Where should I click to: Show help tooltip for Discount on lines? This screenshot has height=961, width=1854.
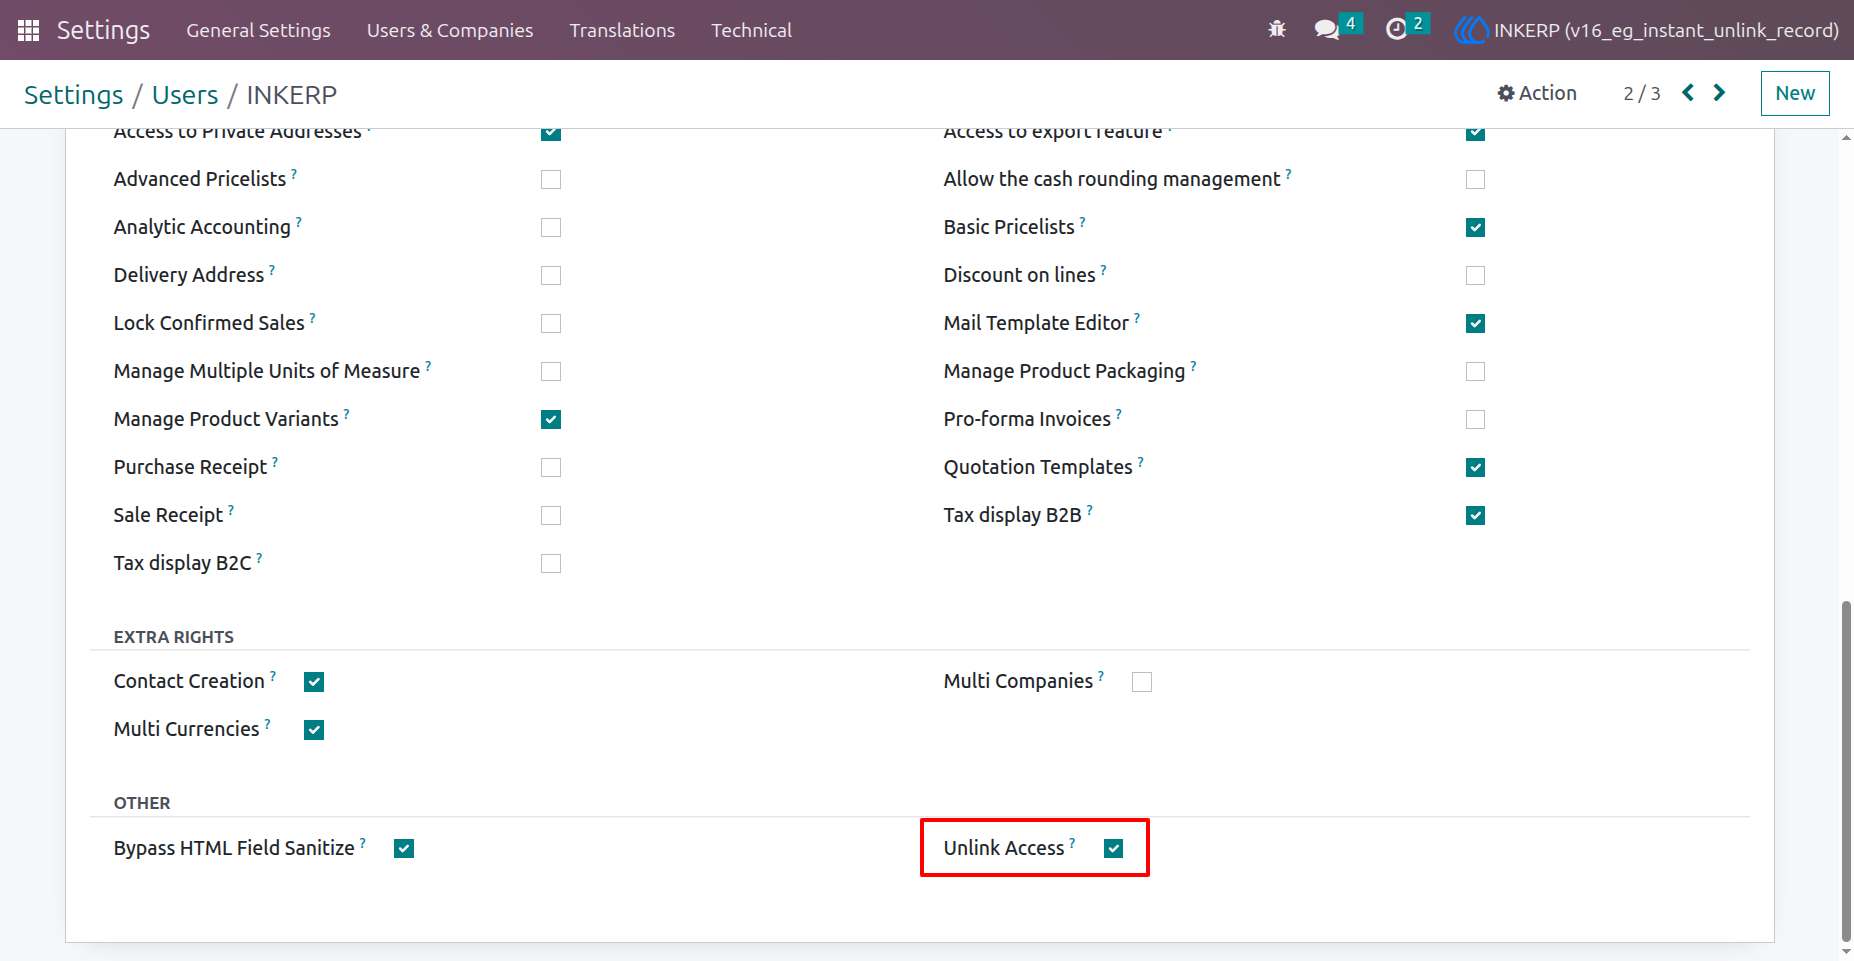[x=1103, y=270]
